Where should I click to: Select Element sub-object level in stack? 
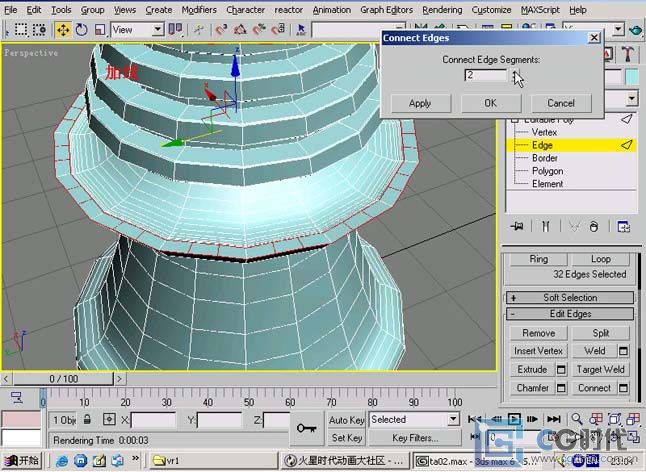pyautogui.click(x=547, y=184)
